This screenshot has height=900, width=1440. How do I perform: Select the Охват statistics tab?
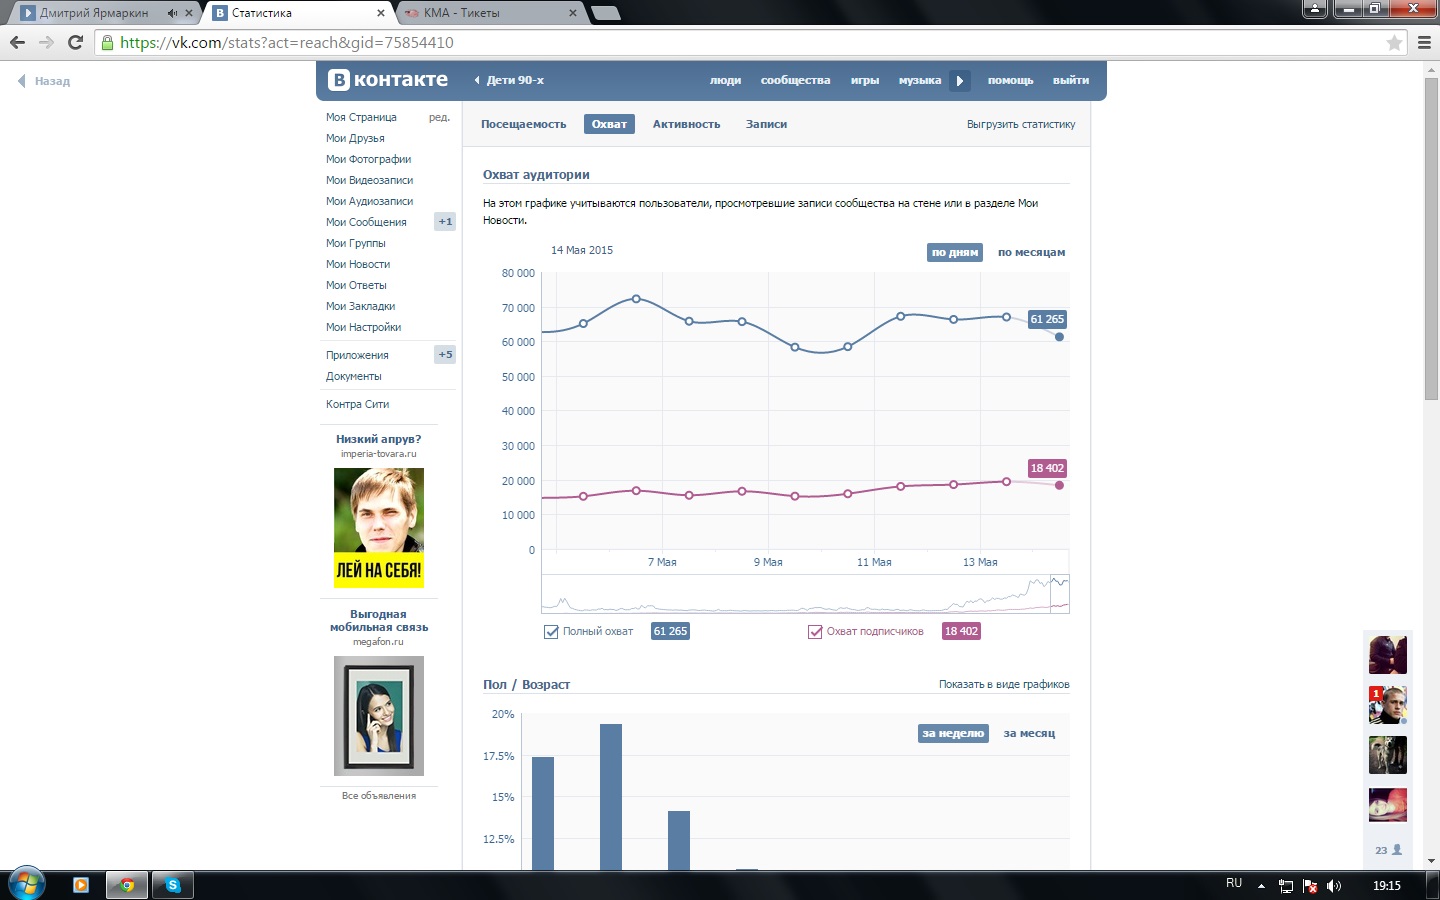pos(609,125)
